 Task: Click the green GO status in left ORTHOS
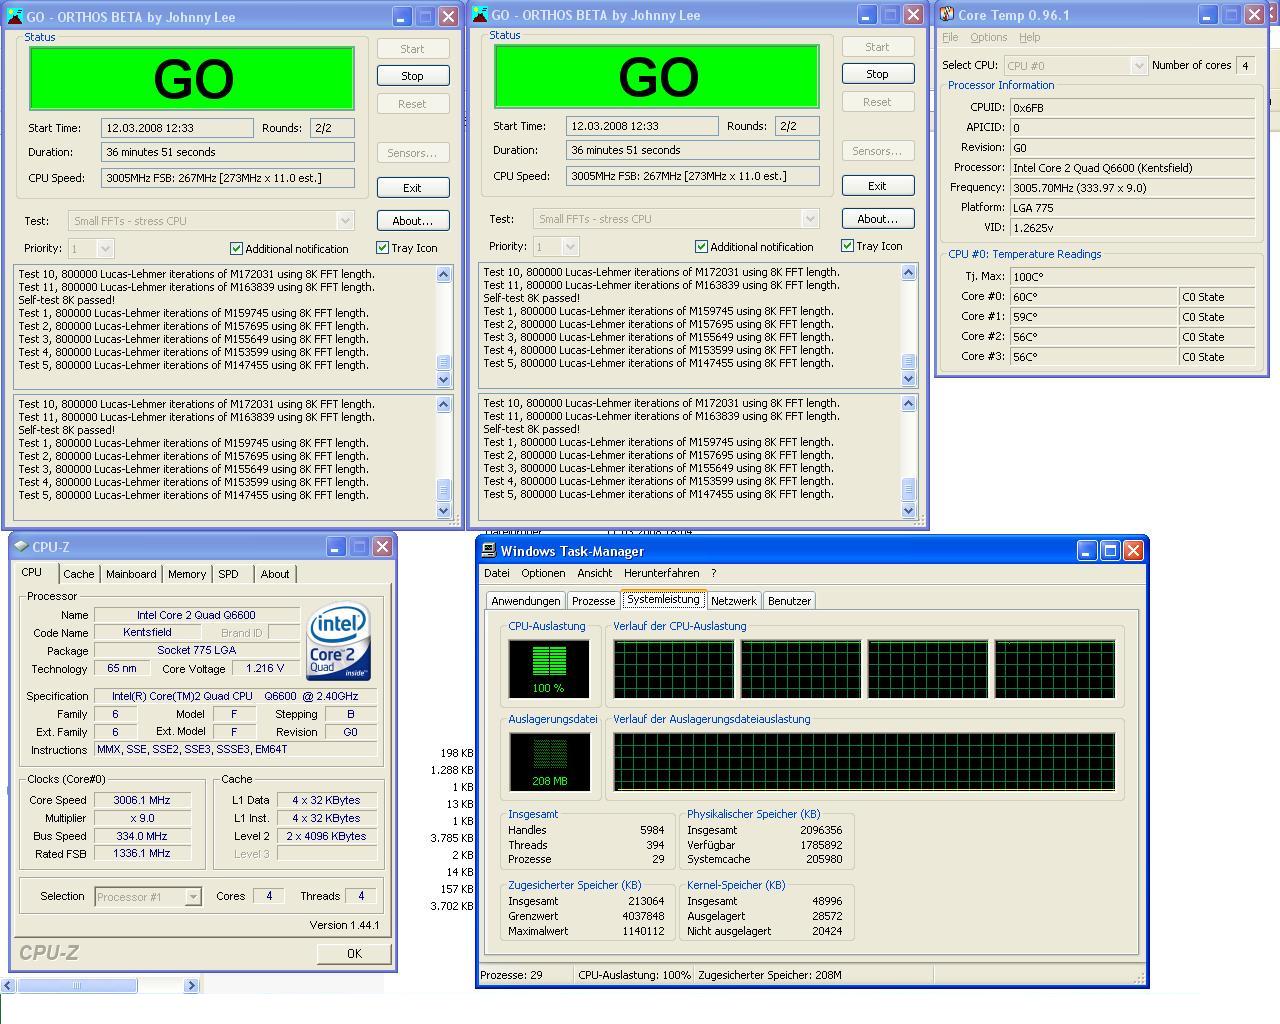[192, 79]
